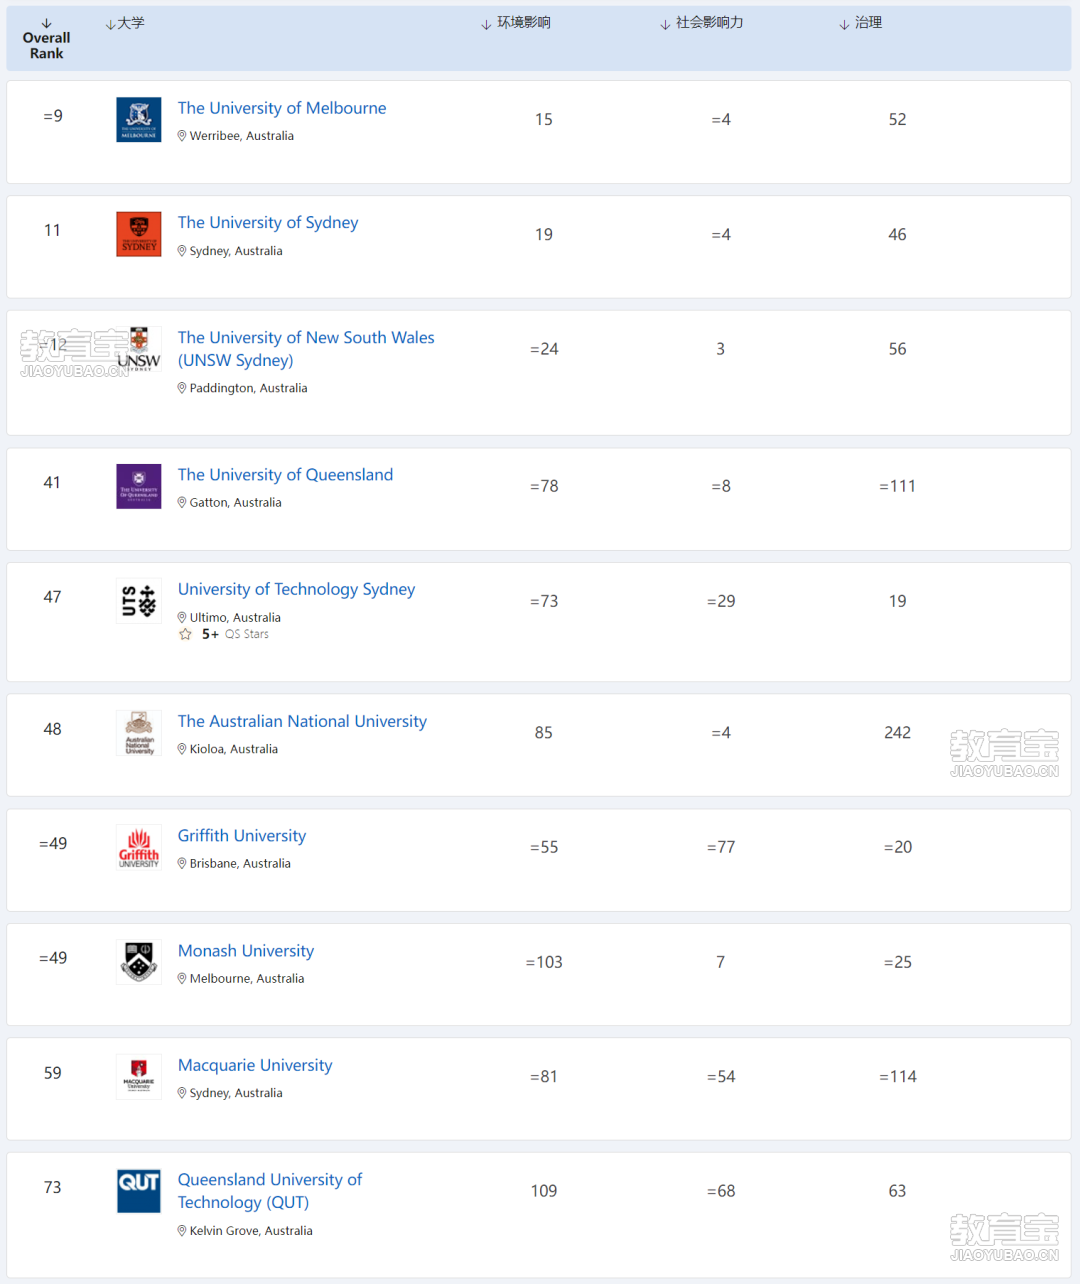Click Melbourne's environmental impact value 15
Screen dimensions: 1080x1284
click(544, 120)
